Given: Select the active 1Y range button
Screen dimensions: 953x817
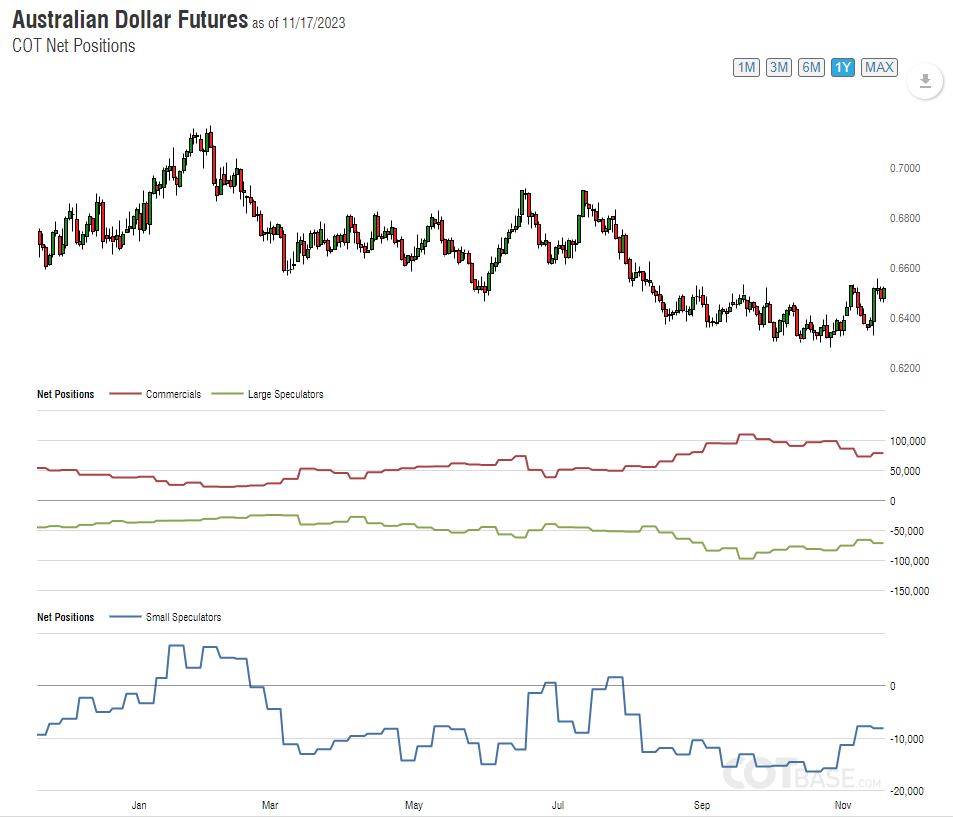Looking at the screenshot, I should [843, 67].
